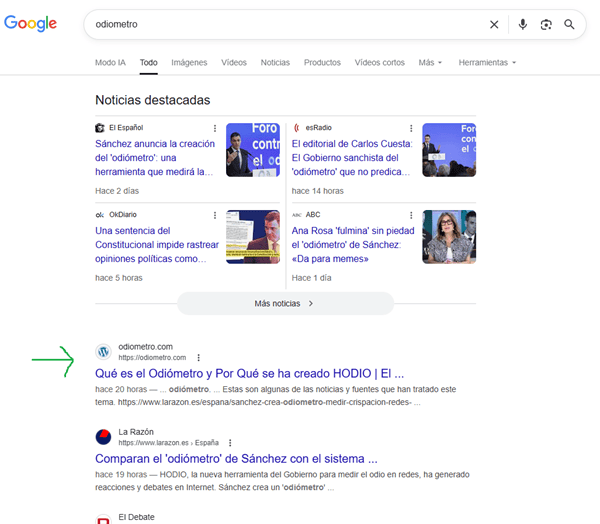600x524 pixels.
Task: Open ABC article about Ana Rosa
Action: (x=353, y=245)
